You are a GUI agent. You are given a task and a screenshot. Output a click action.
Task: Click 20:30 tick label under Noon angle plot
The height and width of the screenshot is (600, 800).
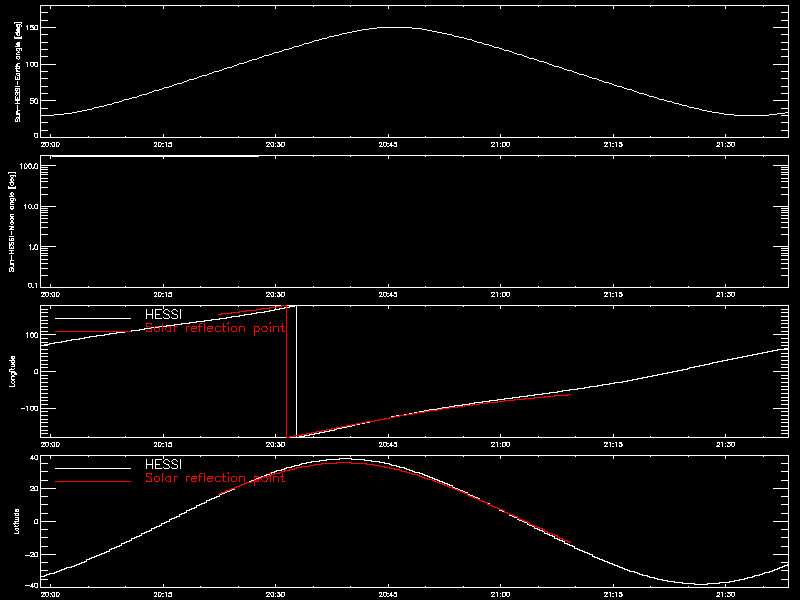[x=276, y=294]
